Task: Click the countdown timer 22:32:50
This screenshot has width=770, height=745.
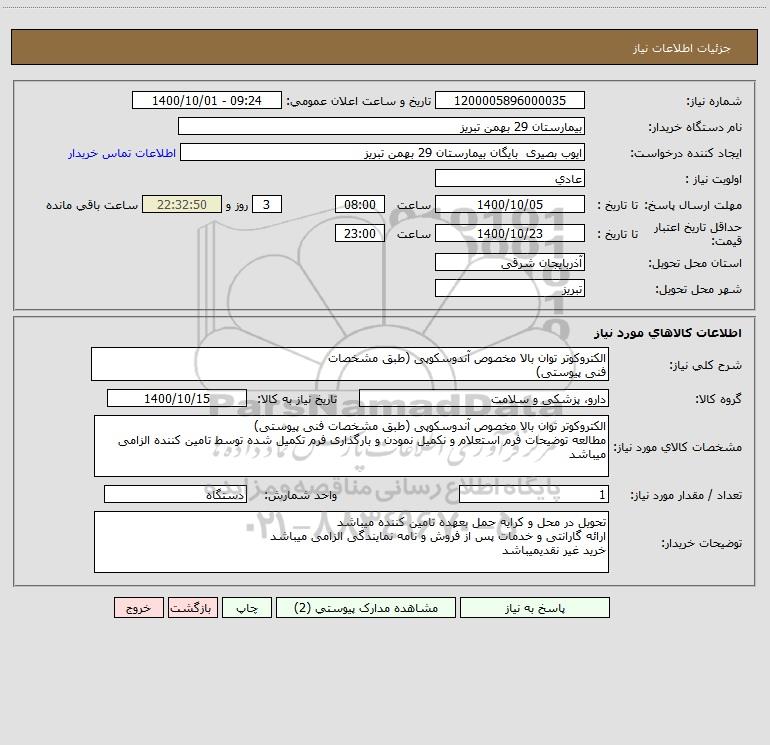Action: click(182, 204)
